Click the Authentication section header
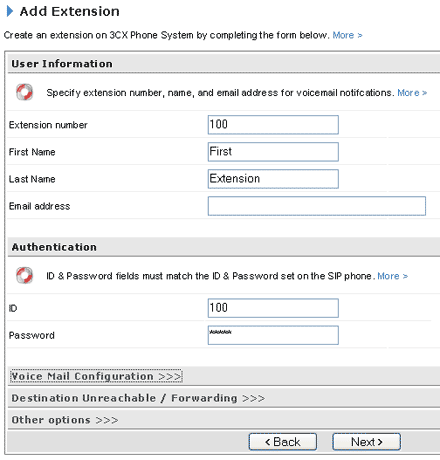Image resolution: width=440 pixels, height=460 pixels. tap(54, 247)
